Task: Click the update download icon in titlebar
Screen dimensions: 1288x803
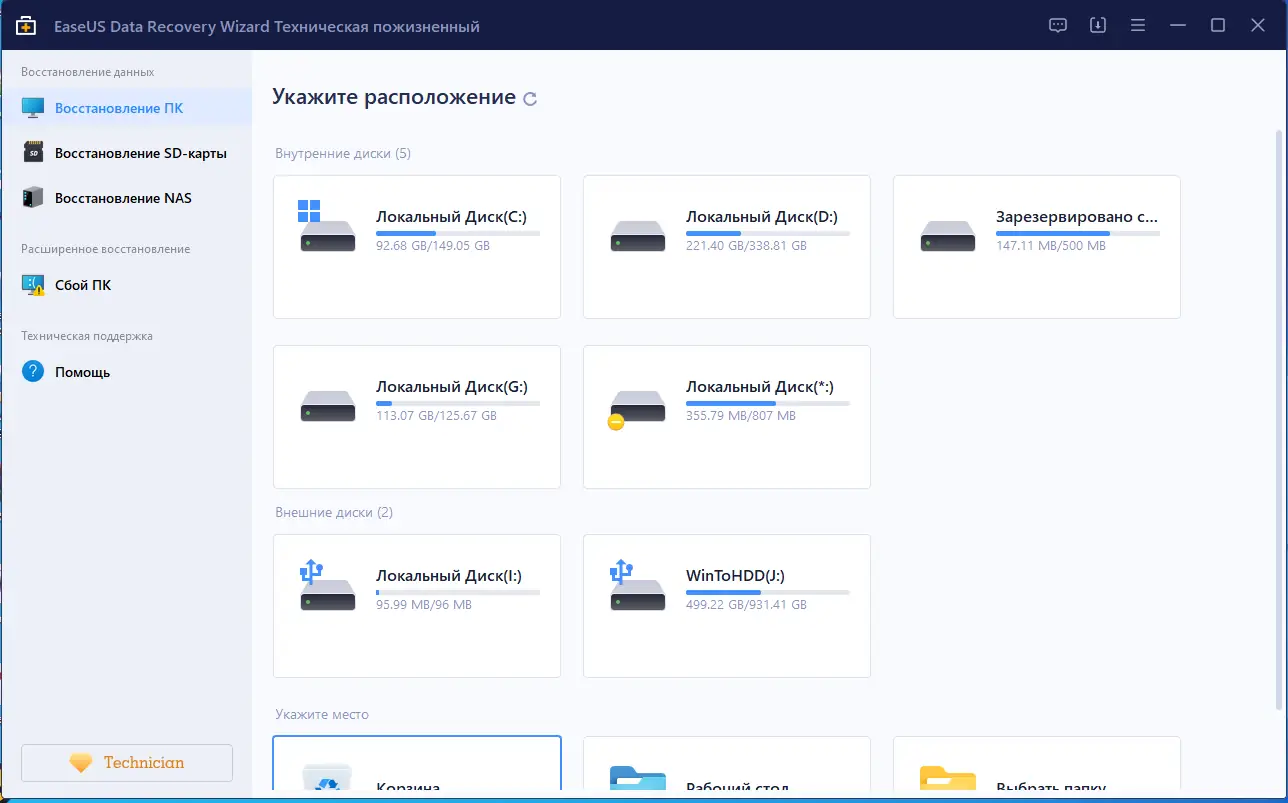Action: 1097,25
